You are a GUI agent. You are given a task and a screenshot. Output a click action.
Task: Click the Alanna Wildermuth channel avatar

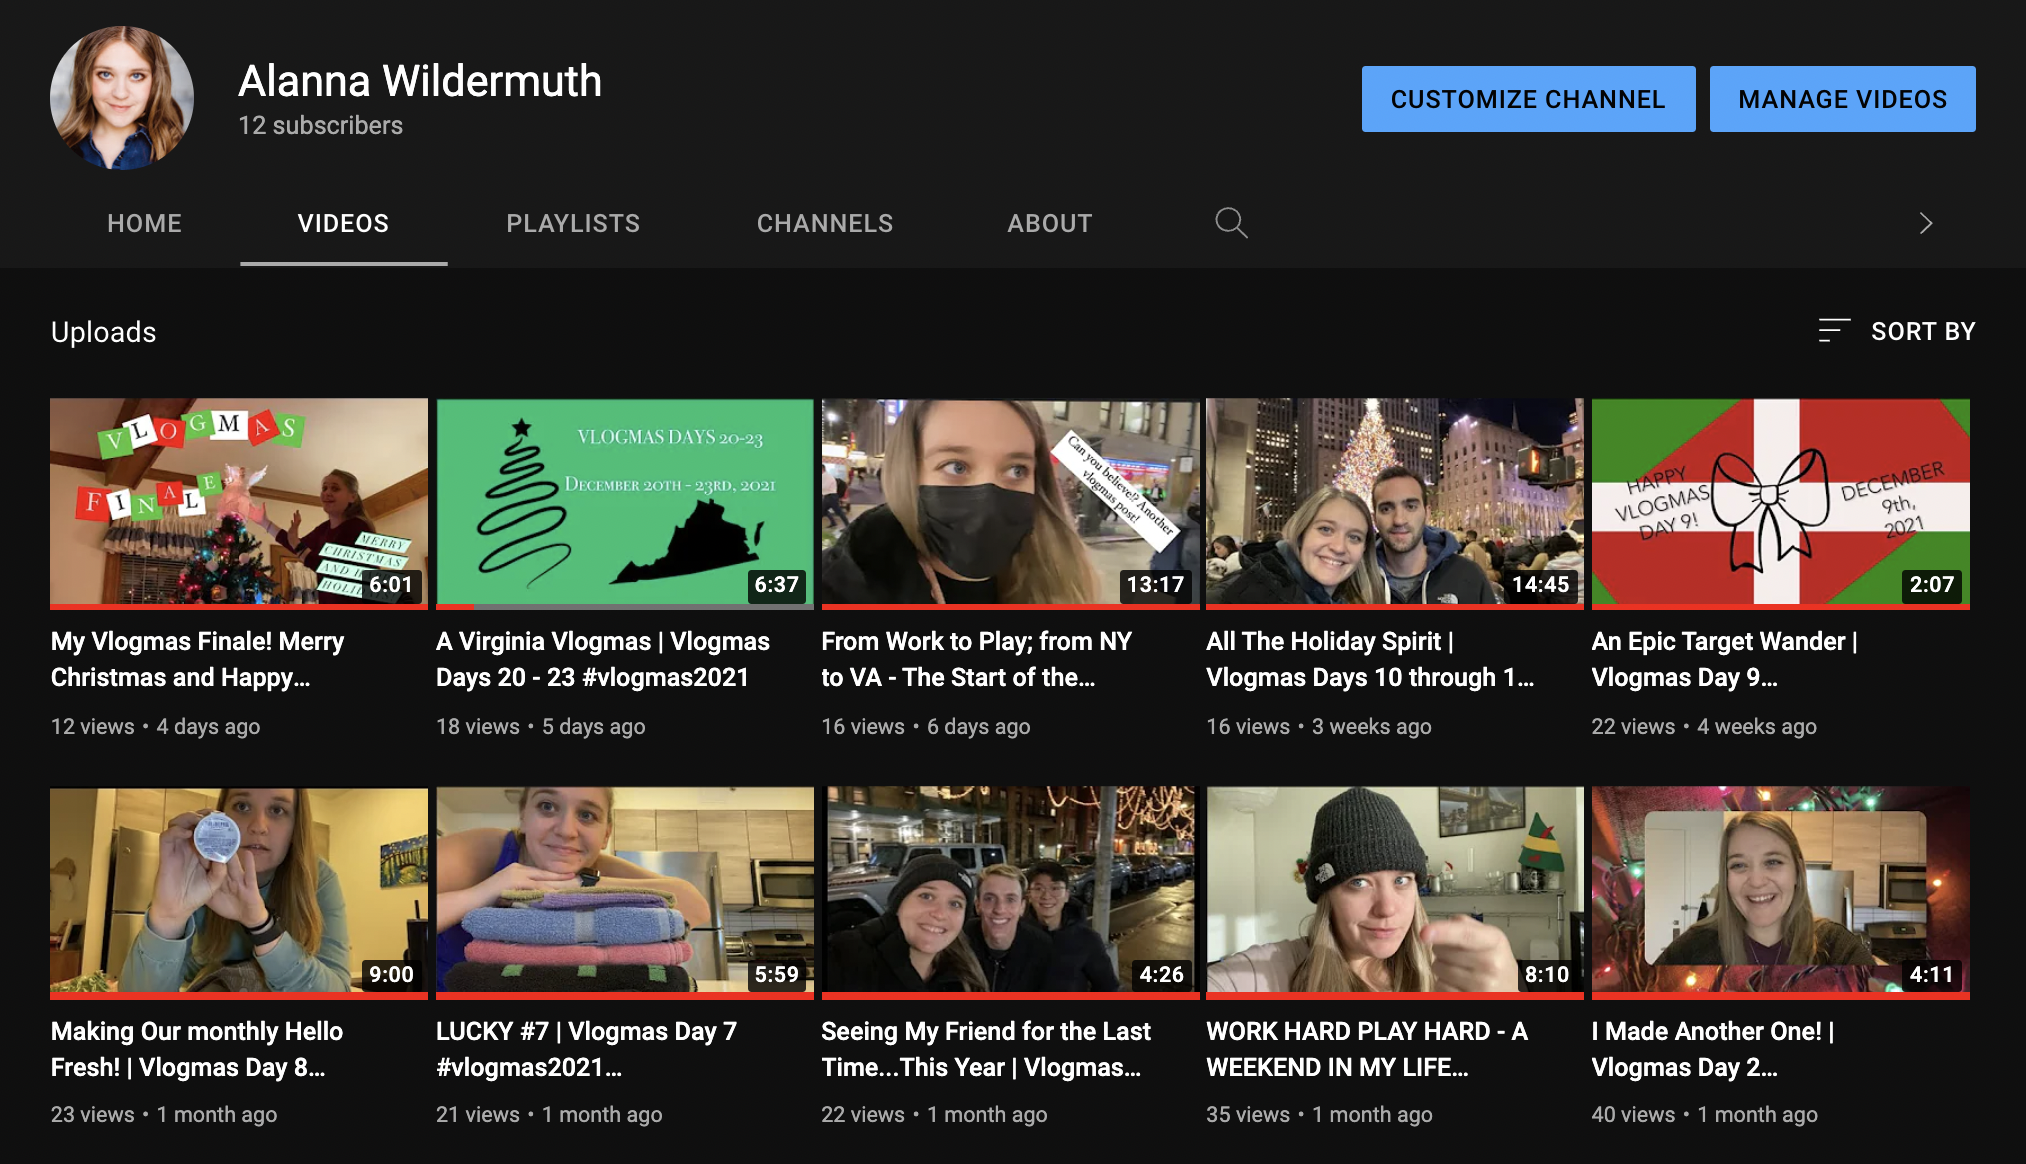pyautogui.click(x=122, y=98)
